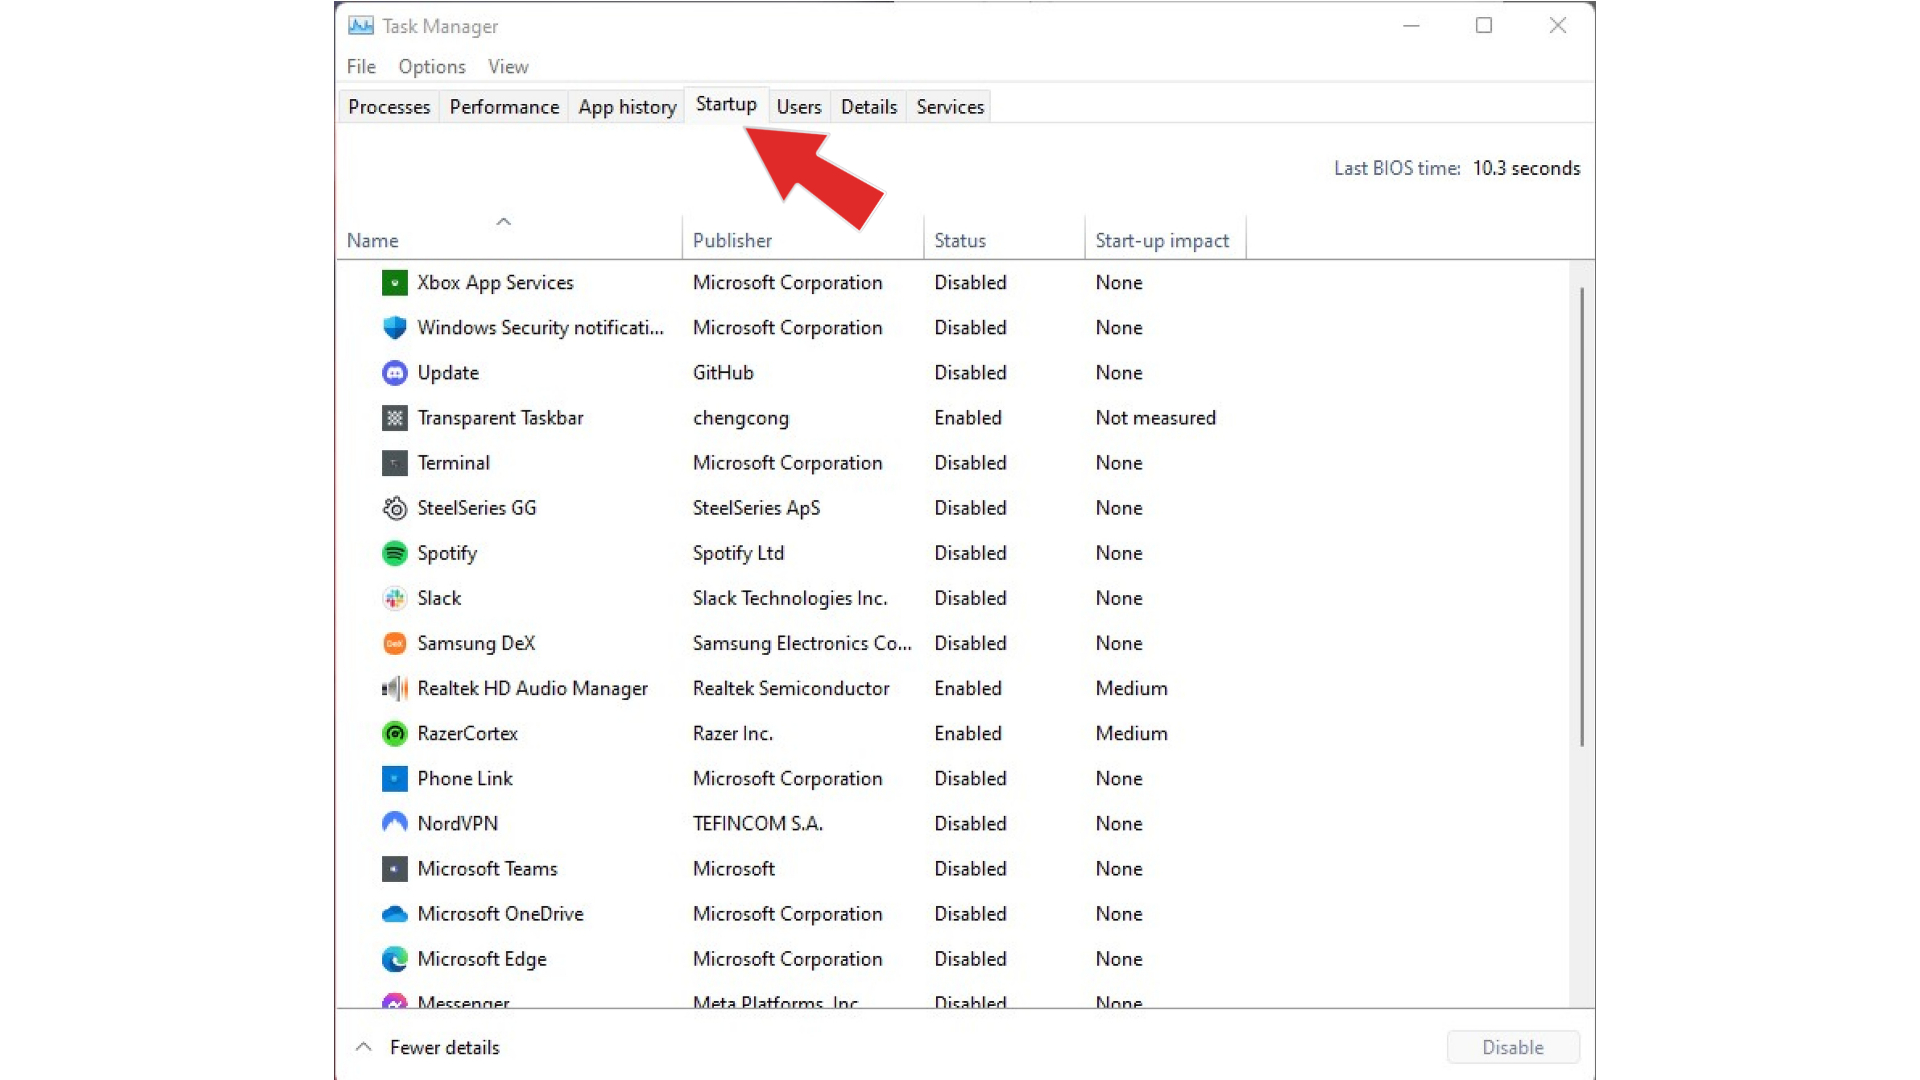Click the Disable button
The image size is (1920, 1080).
click(x=1513, y=1048)
